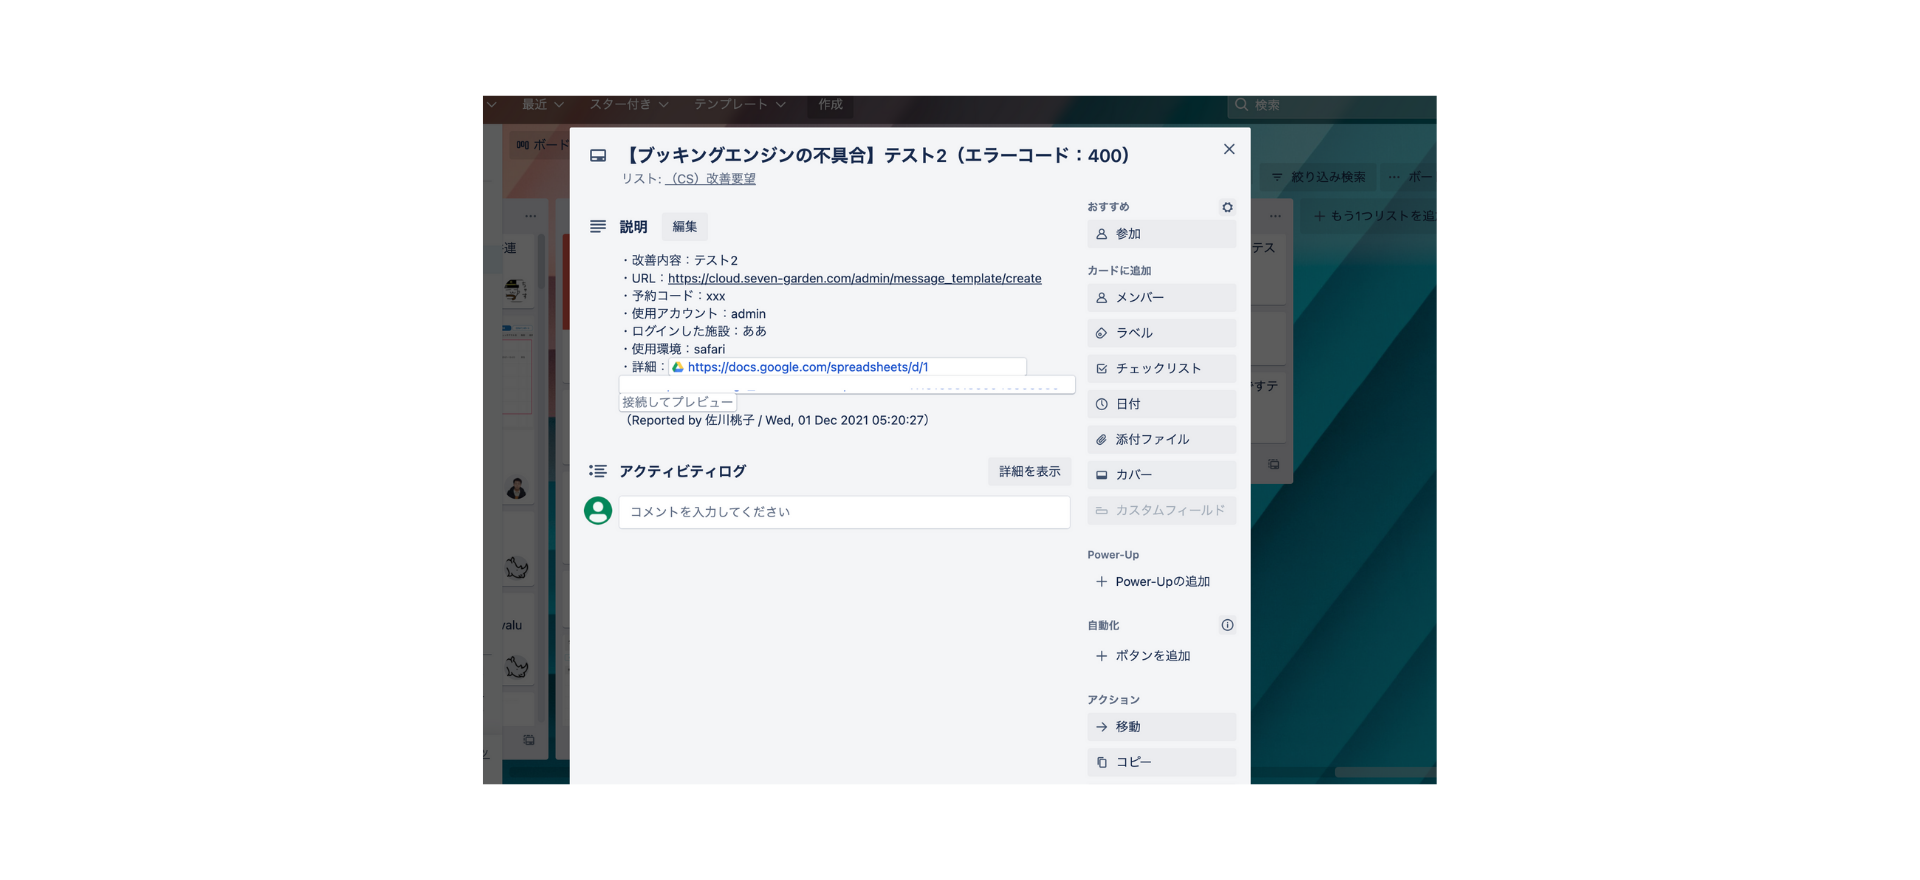Open the ラベル label picker
The image size is (1920, 880).
coord(1162,333)
